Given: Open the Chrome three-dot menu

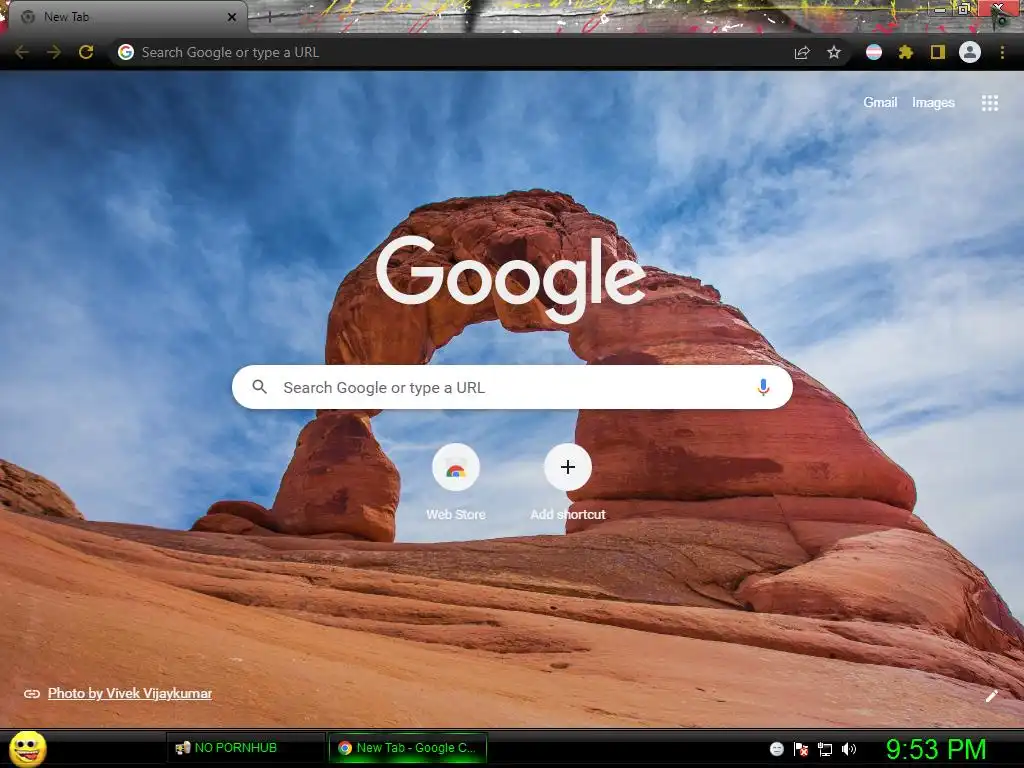Looking at the screenshot, I should pyautogui.click(x=1002, y=52).
